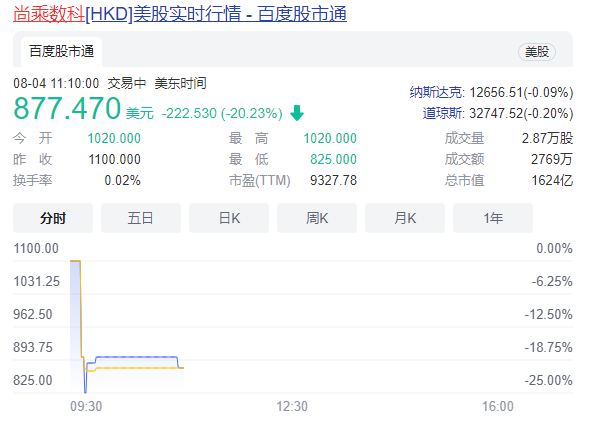The height and width of the screenshot is (421, 589).
Task: Switch chart to 日K view
Action: click(229, 218)
